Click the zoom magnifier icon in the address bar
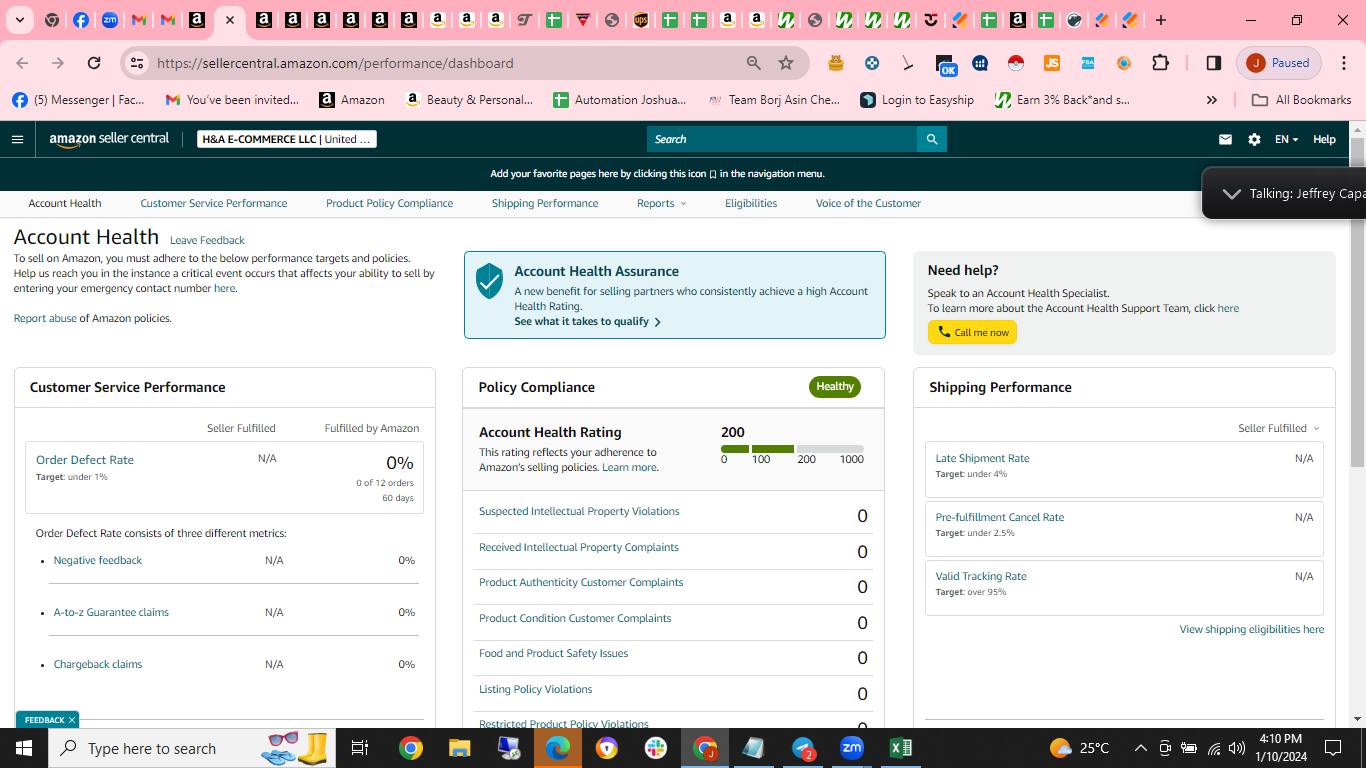Viewport: 1366px width, 768px height. 754,63
